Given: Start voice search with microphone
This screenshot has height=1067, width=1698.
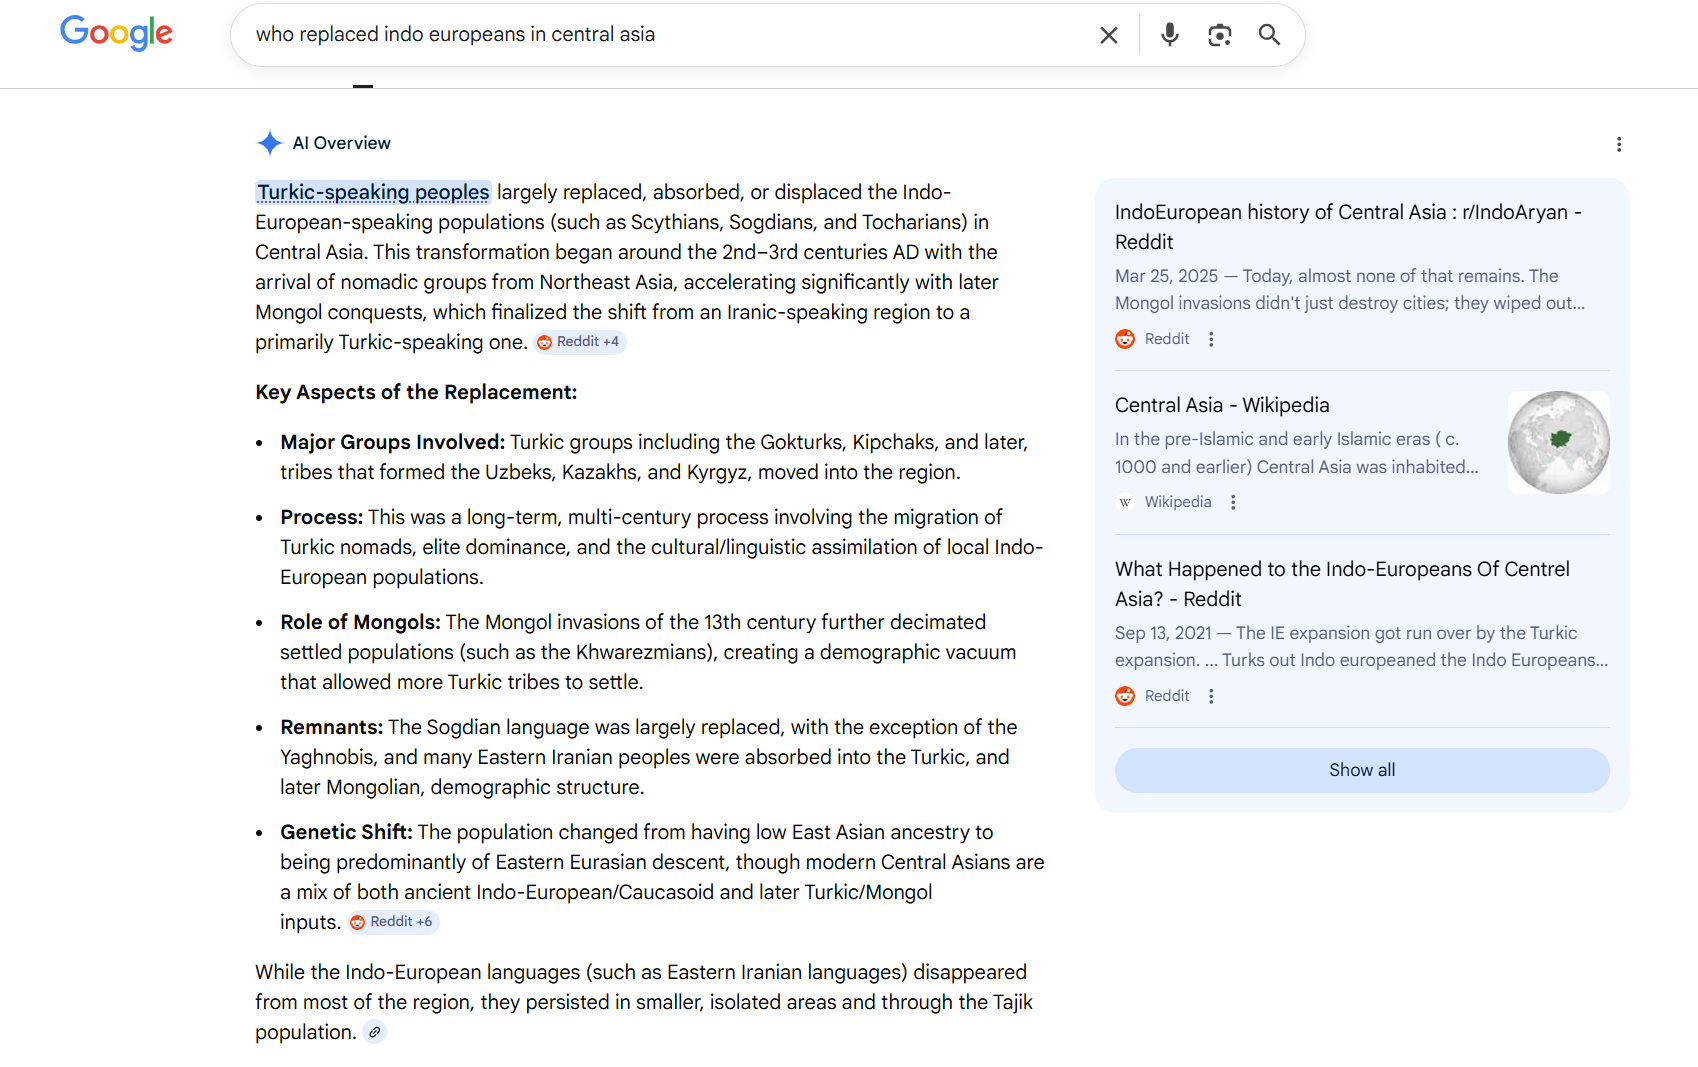Looking at the screenshot, I should [x=1169, y=35].
